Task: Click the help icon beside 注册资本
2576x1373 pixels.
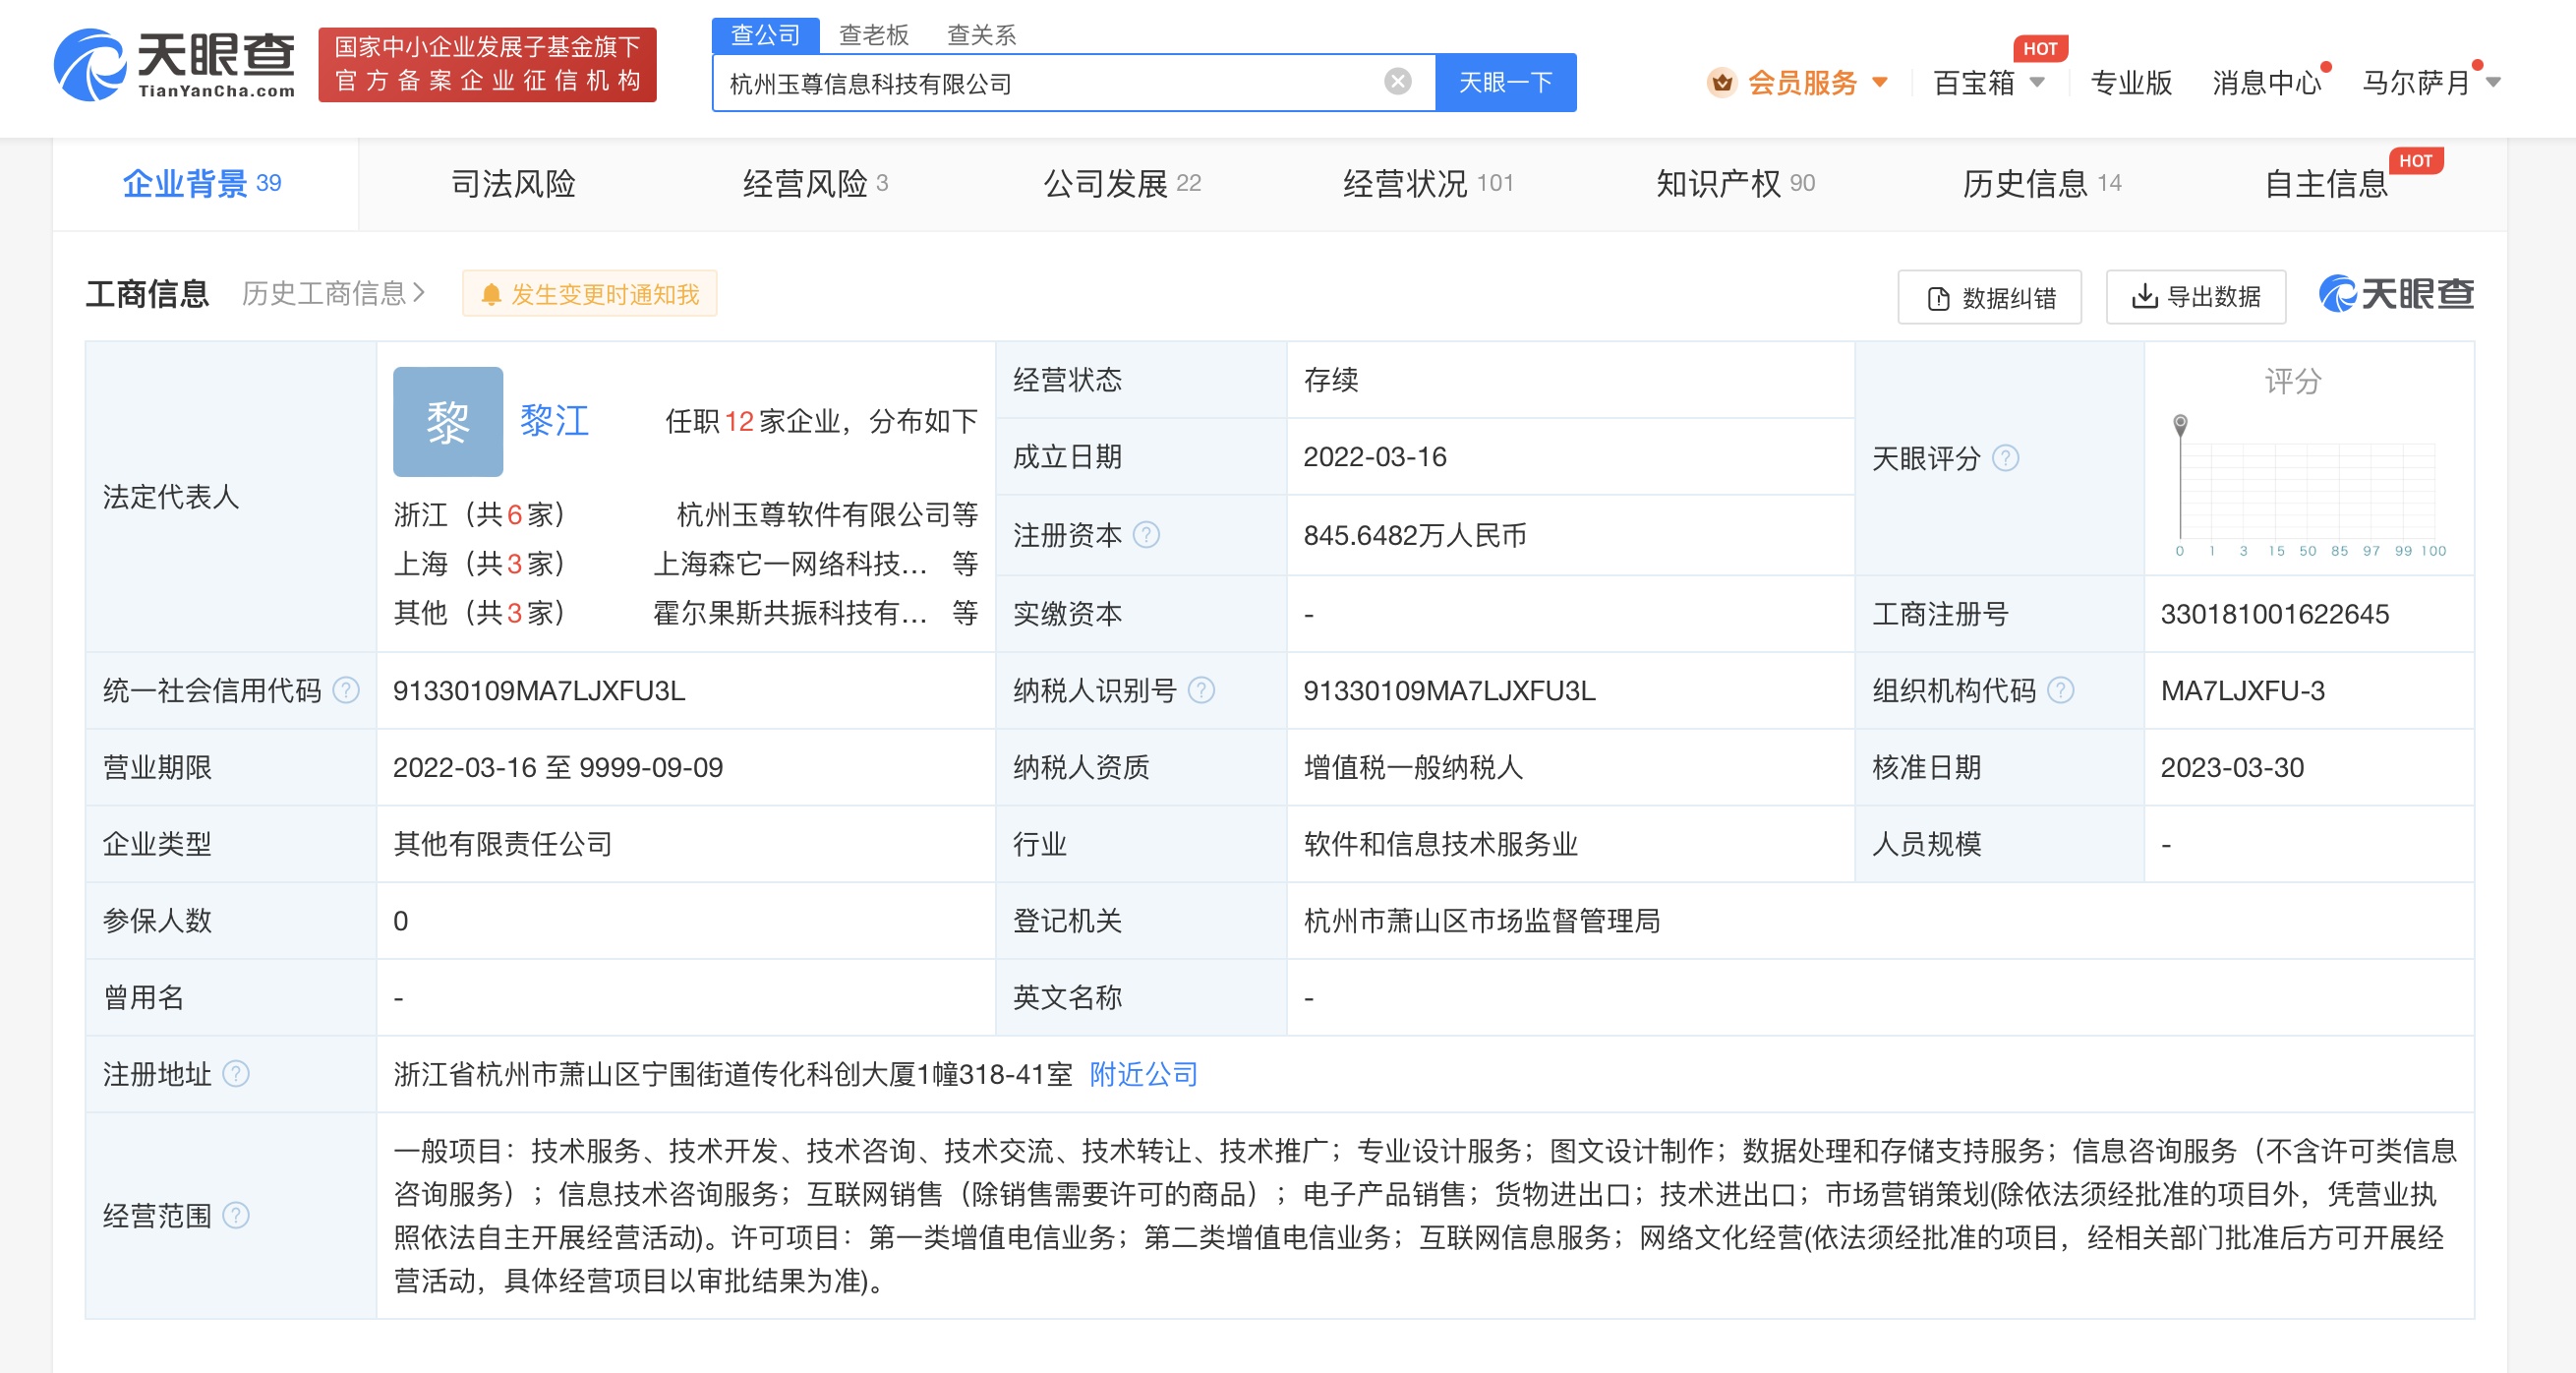Action: coord(1146,535)
